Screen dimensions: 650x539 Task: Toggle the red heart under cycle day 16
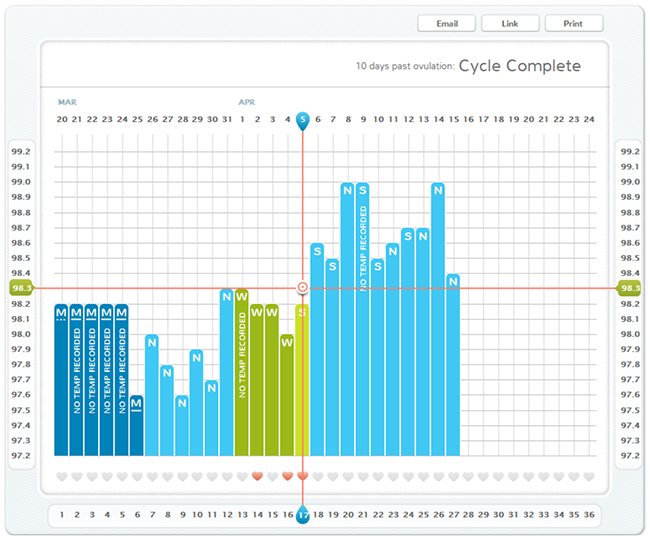(x=287, y=476)
